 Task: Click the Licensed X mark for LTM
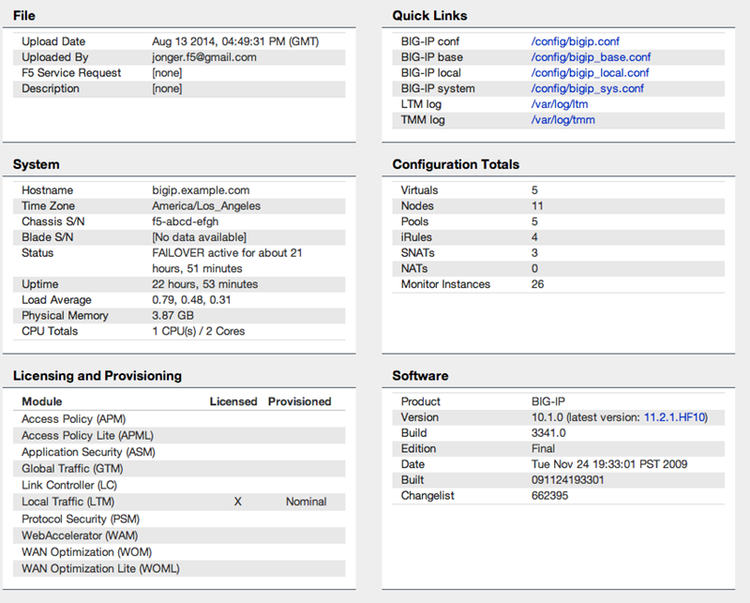[238, 502]
